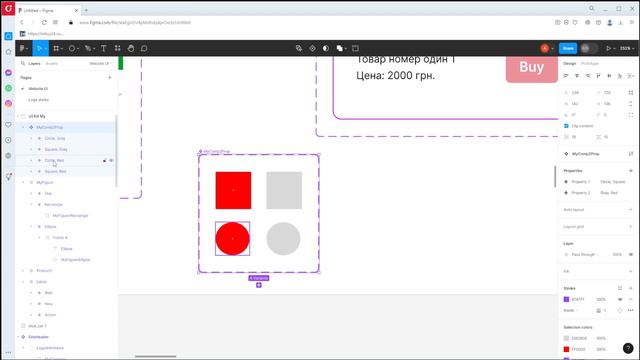
Task: Click the gray selection color swatch
Action: point(566,338)
